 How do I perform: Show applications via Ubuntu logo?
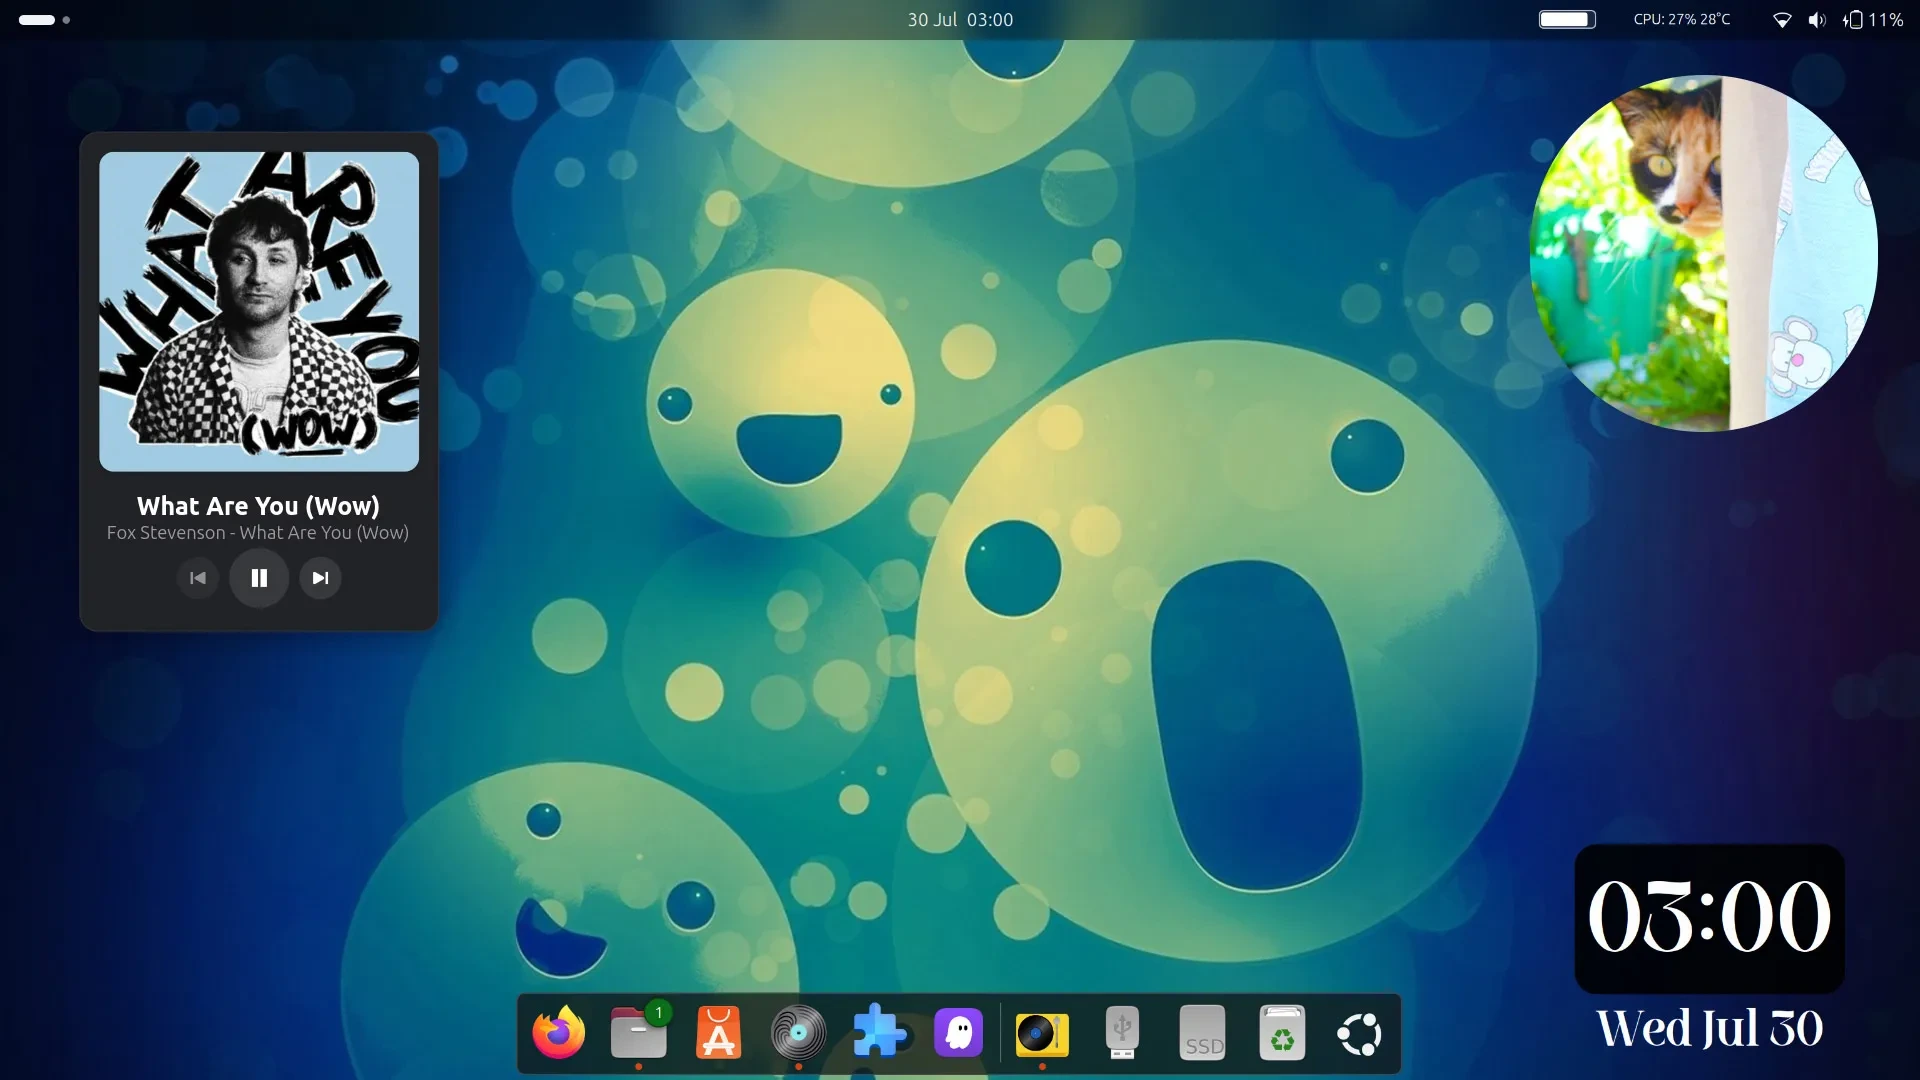pyautogui.click(x=1360, y=1033)
